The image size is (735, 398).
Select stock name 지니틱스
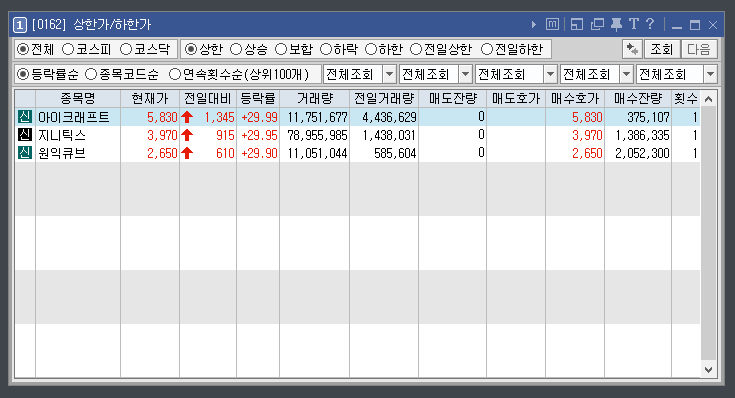(62, 135)
